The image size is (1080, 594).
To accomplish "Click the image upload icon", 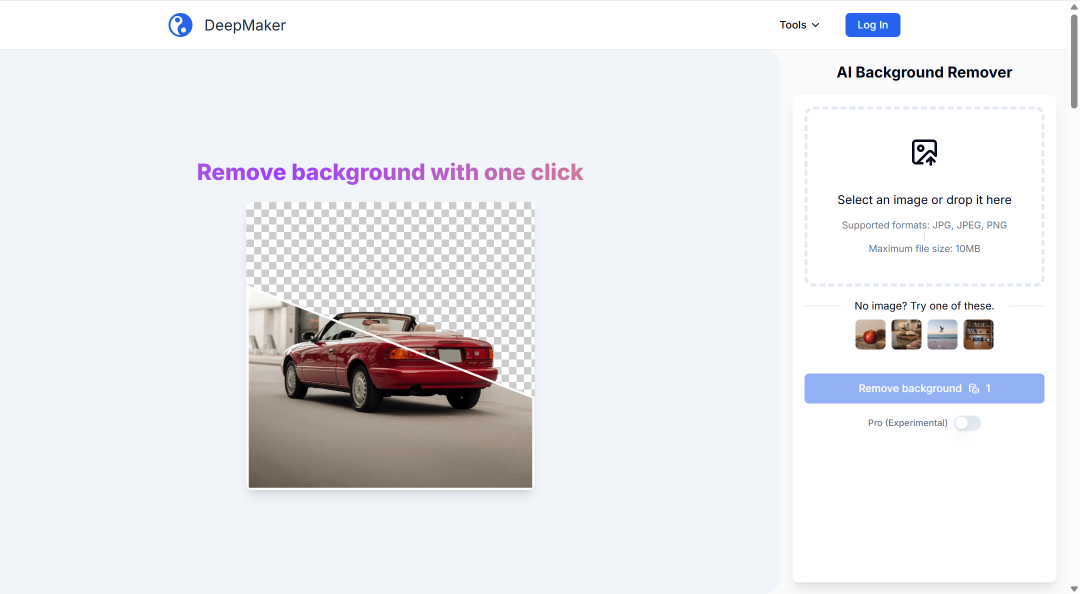I will coord(924,152).
